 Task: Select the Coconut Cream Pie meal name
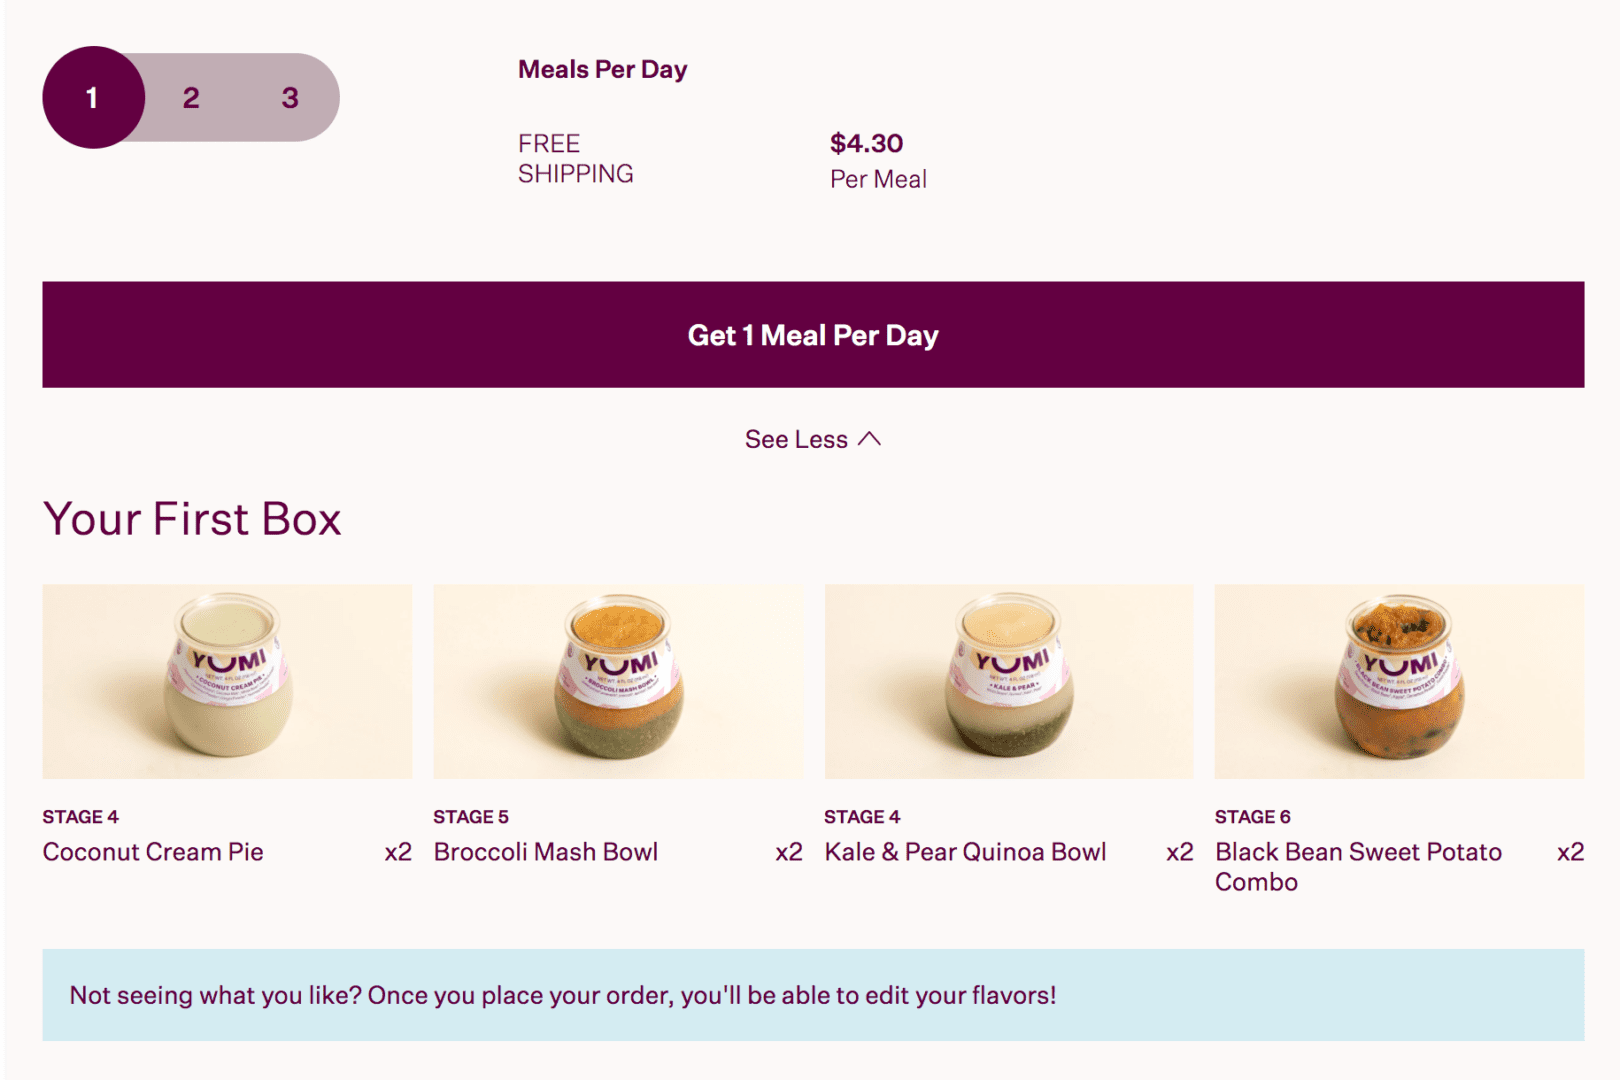(x=153, y=852)
